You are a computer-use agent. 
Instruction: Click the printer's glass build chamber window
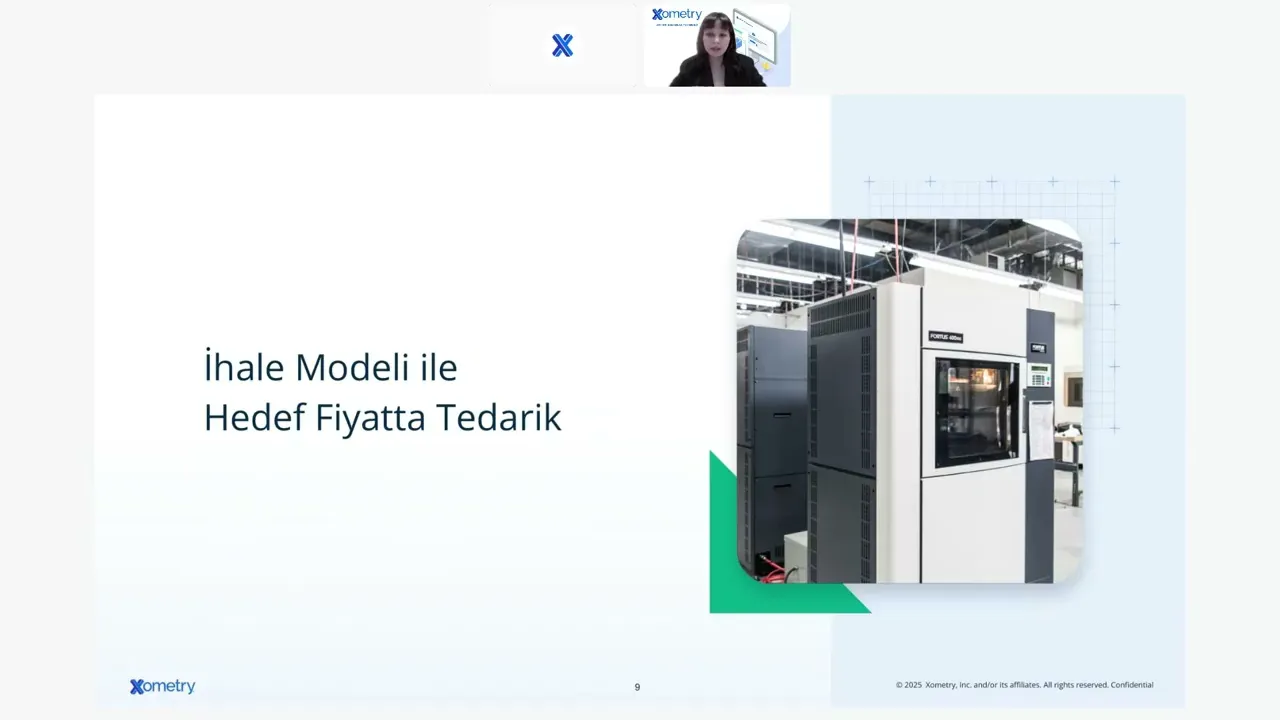(x=975, y=412)
